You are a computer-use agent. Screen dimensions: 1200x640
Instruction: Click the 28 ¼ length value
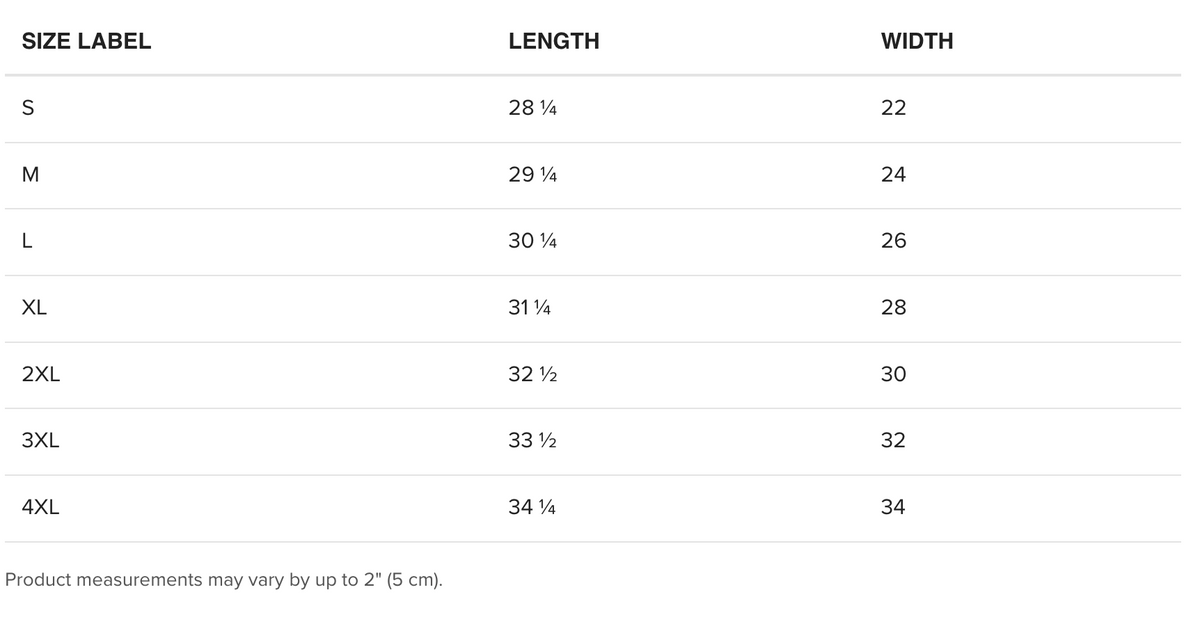(532, 108)
